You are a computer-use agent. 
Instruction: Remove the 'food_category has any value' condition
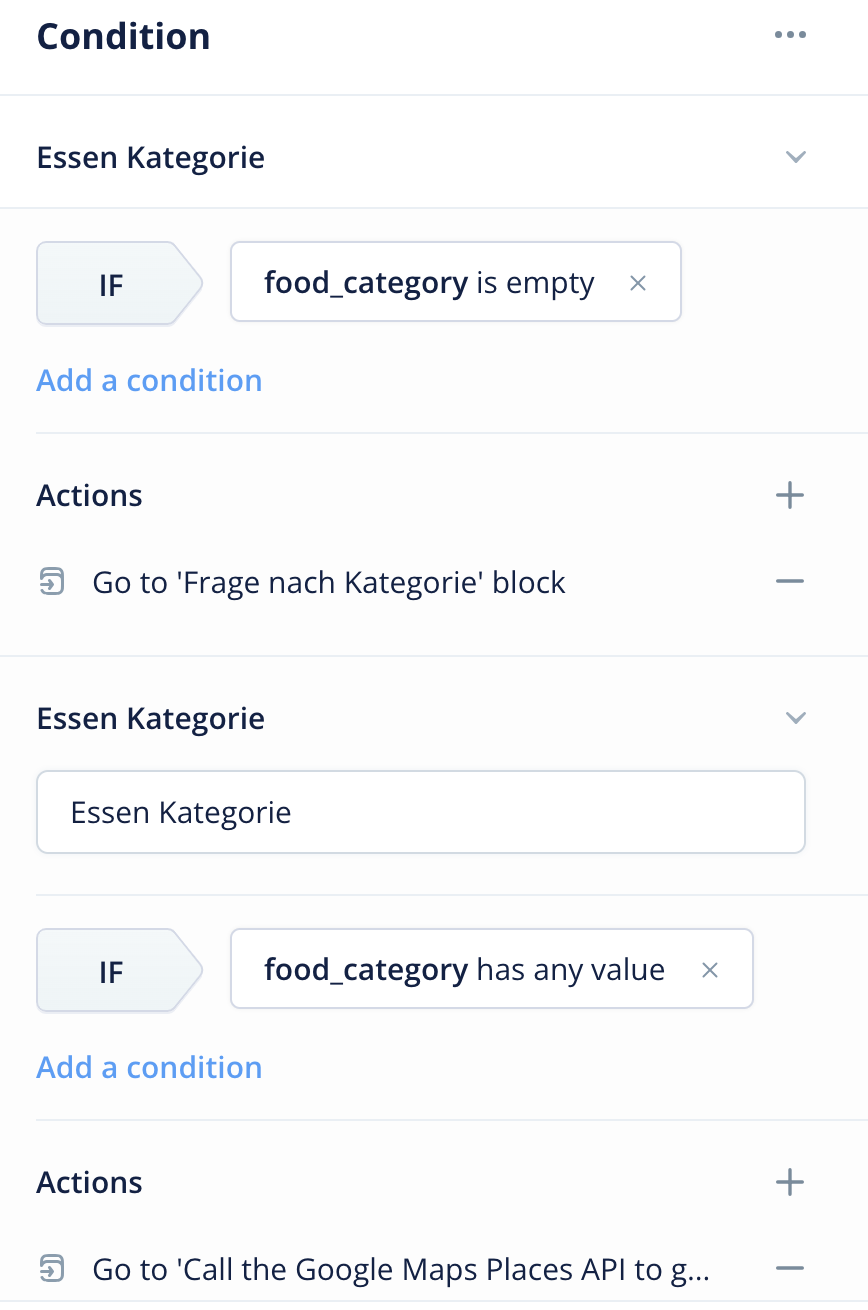click(709, 970)
